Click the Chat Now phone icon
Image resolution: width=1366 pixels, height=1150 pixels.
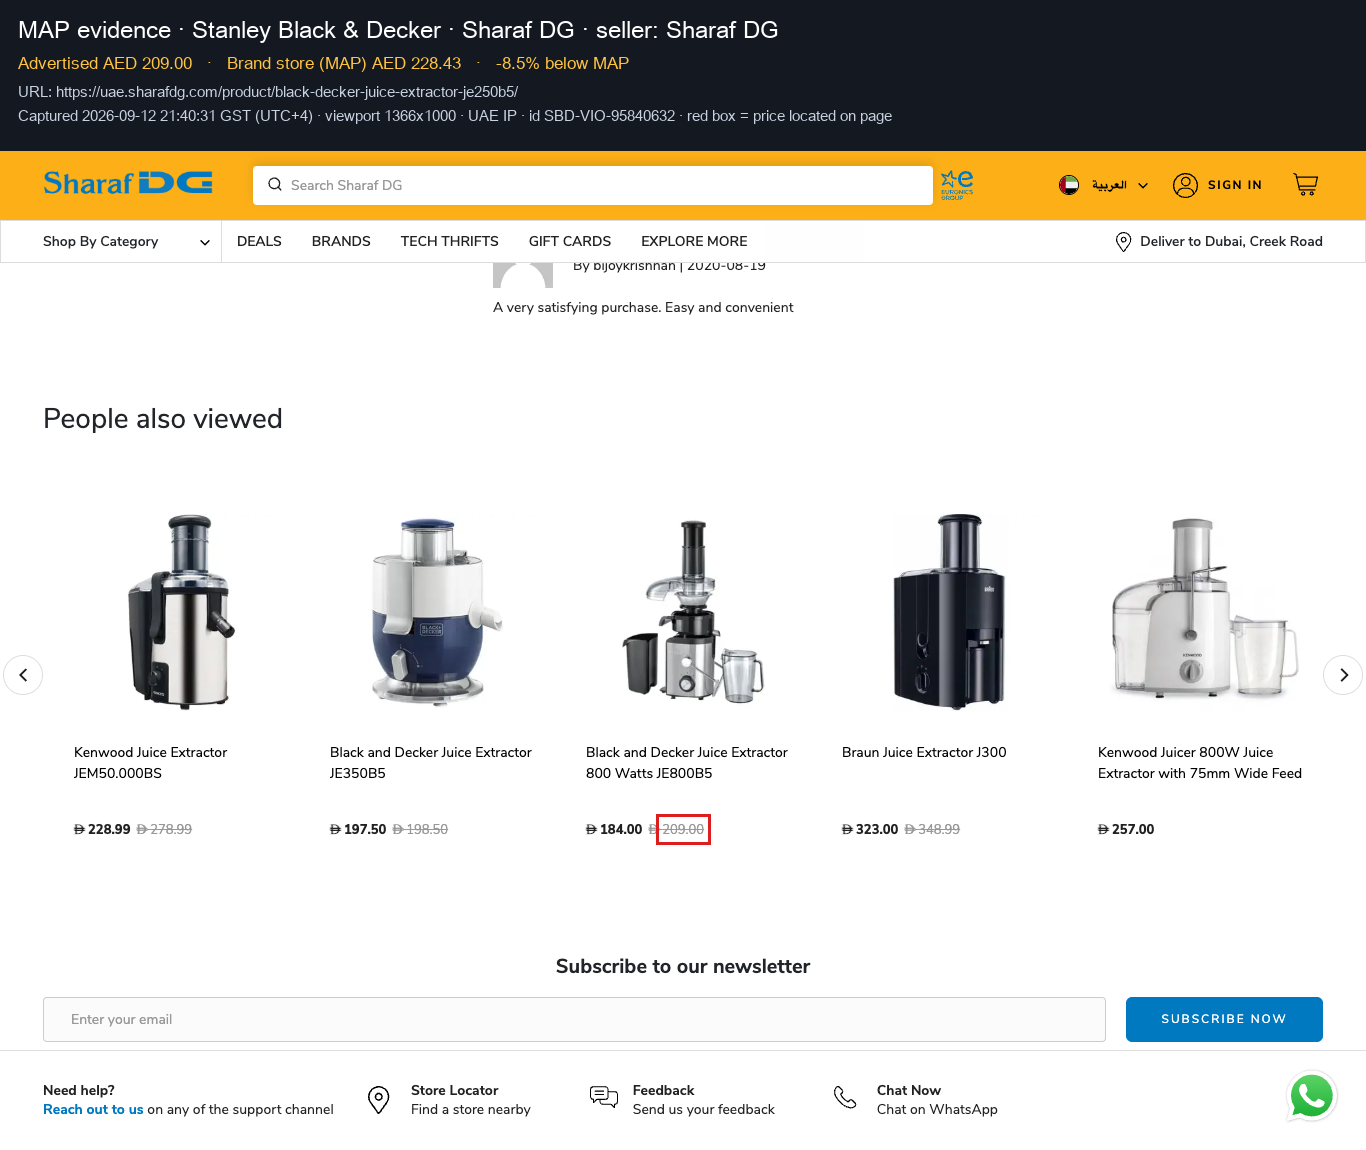pyautogui.click(x=845, y=1098)
